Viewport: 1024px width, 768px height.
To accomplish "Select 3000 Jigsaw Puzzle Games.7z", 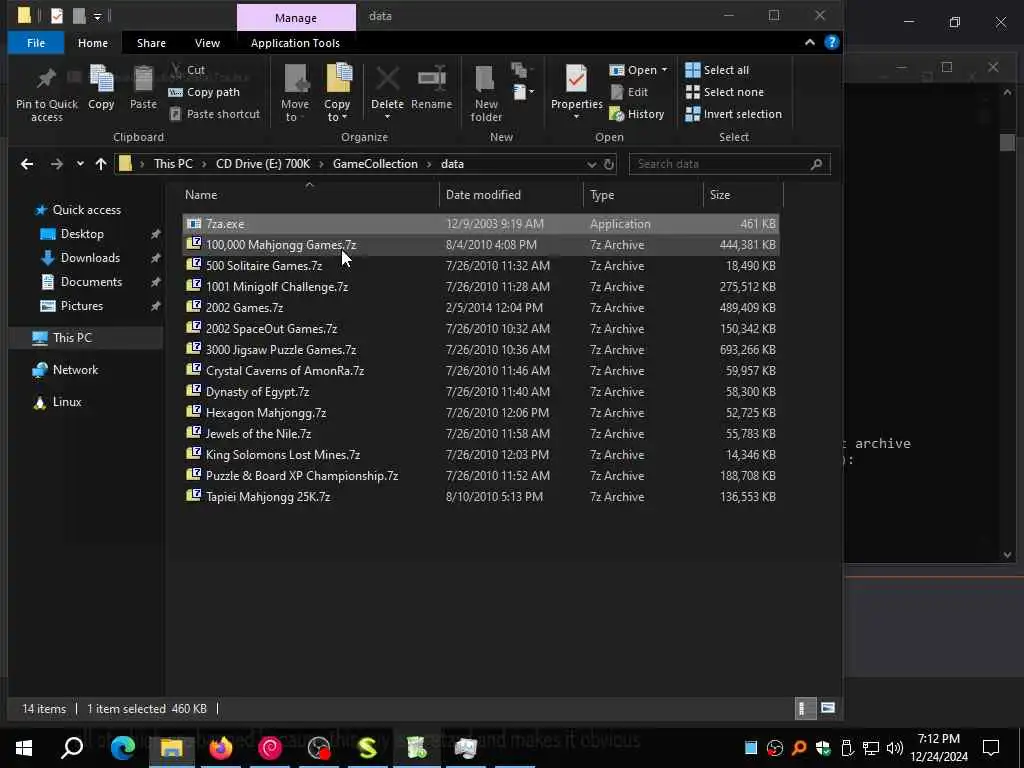I will click(481, 350).
